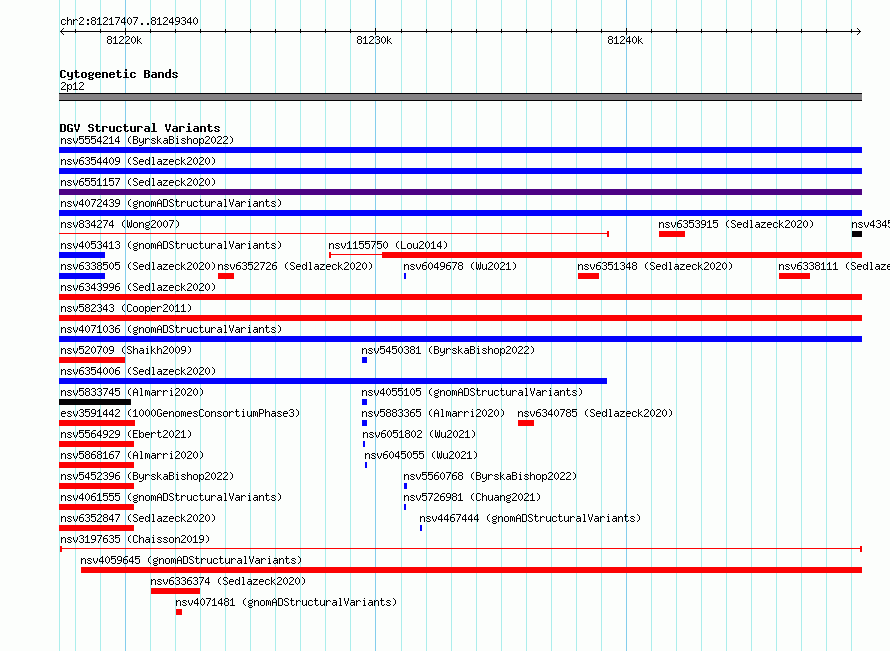This screenshot has height=651, width=890.
Task: Open the nsv582343 (Cooper2011) variant label
Action: pos(126,308)
